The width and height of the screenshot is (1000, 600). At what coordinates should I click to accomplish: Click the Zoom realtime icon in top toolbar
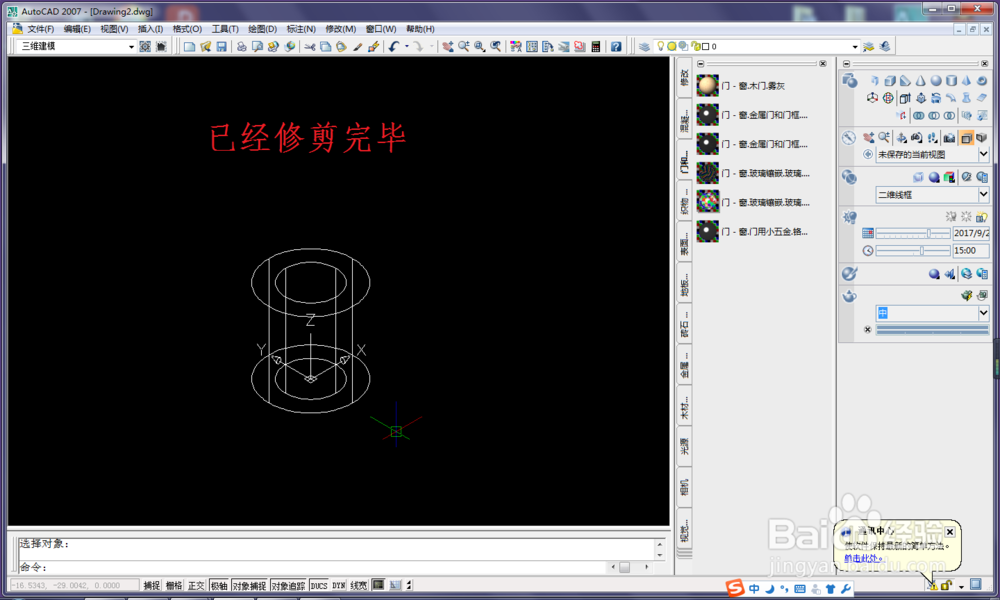click(x=464, y=47)
